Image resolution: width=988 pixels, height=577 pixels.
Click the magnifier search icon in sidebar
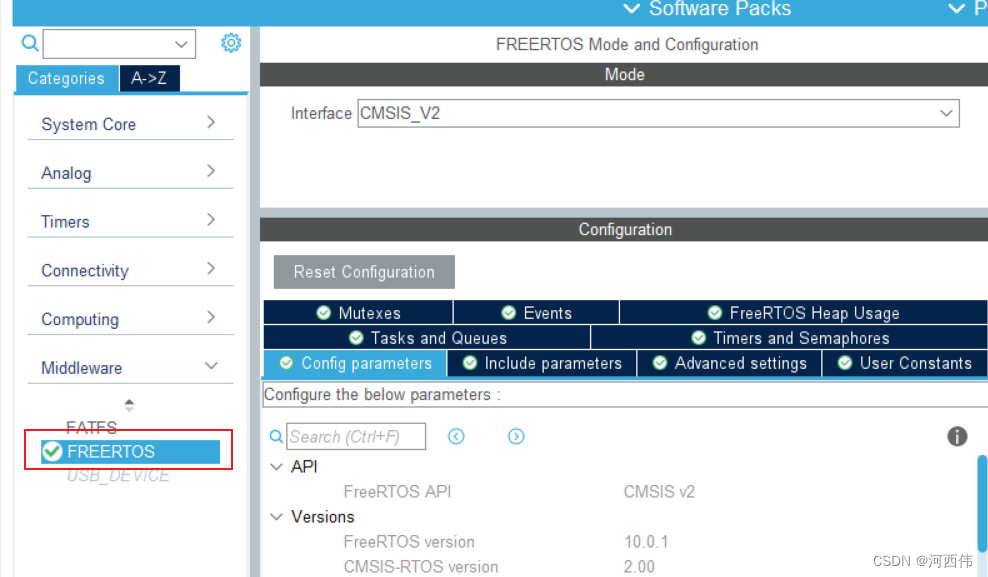click(29, 43)
